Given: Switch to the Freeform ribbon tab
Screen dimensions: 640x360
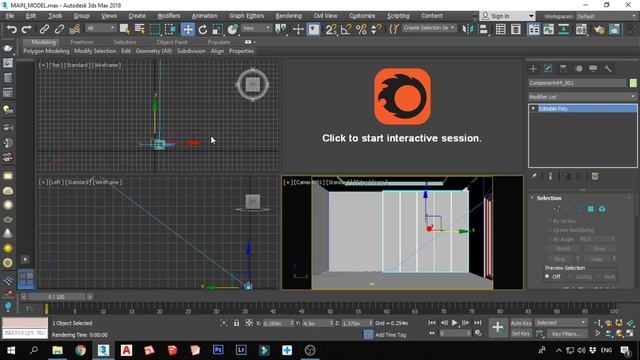Looking at the screenshot, I should pyautogui.click(x=82, y=42).
